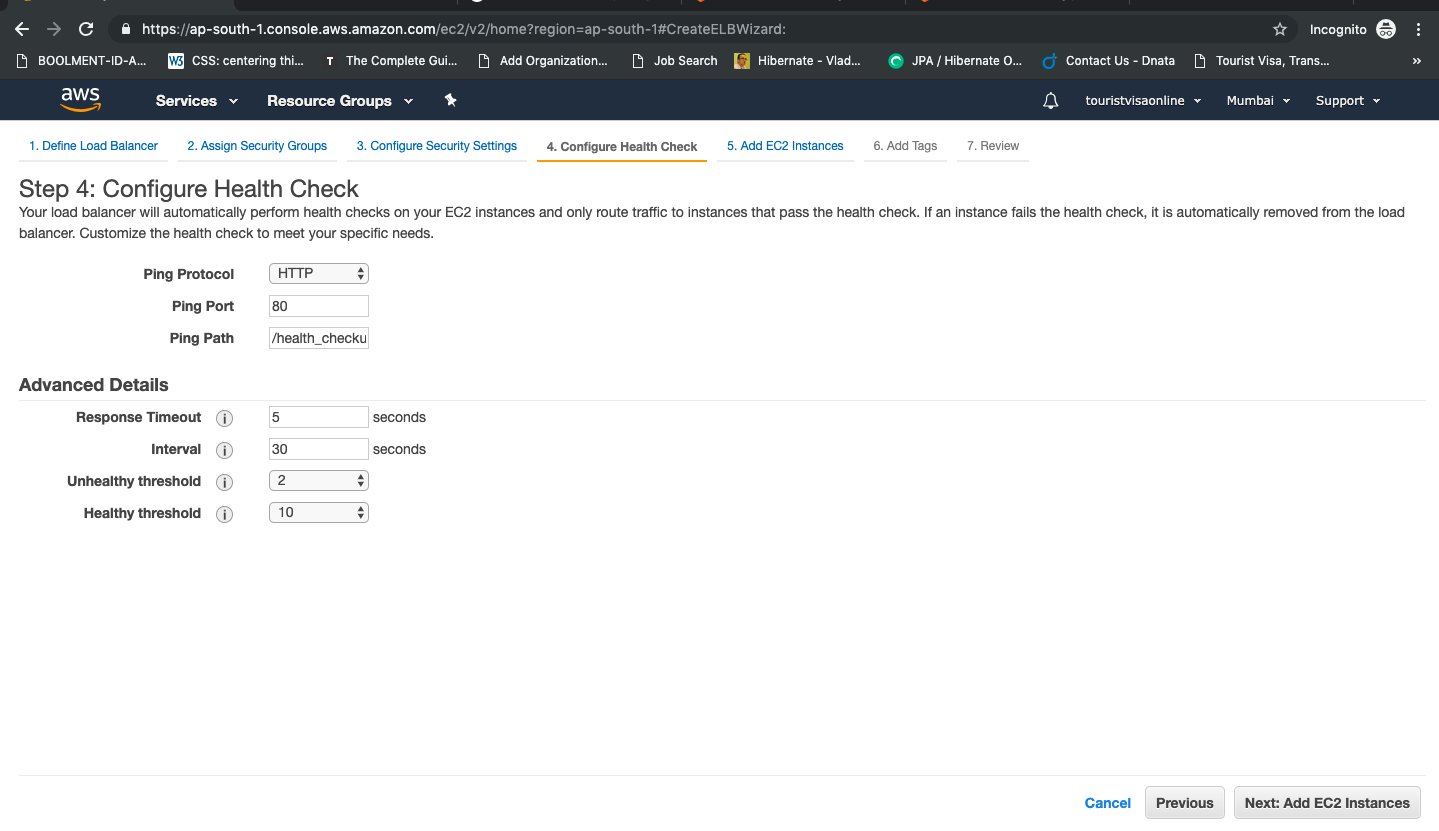Click the Previous button
Viewport: 1439px width, 831px height.
(1184, 803)
